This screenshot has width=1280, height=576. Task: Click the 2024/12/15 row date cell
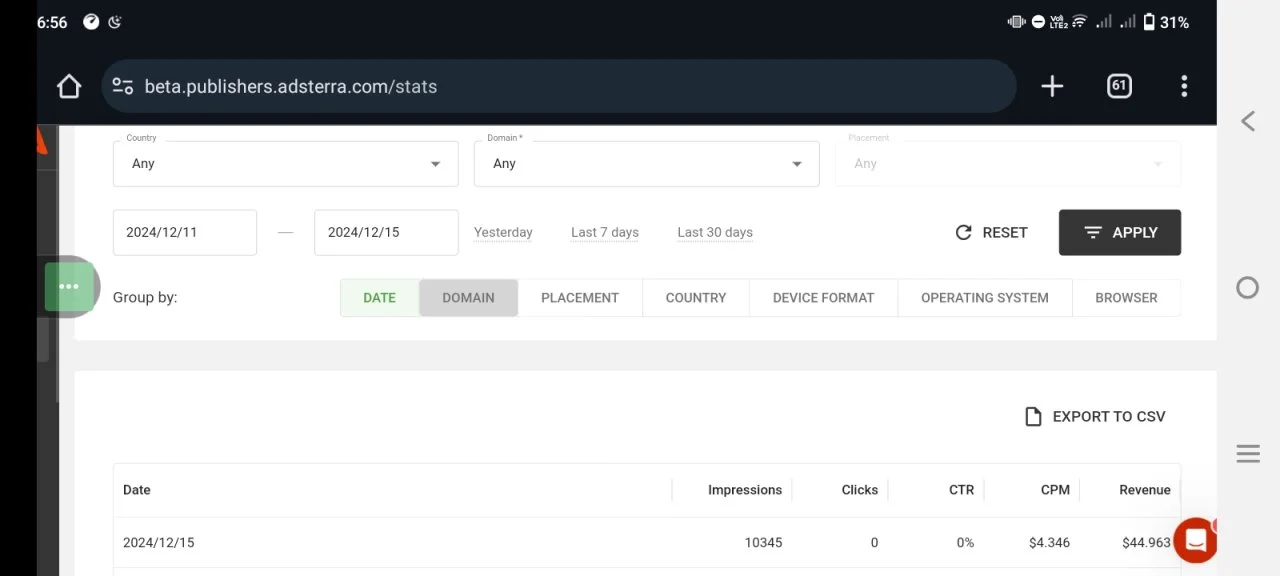pos(159,543)
